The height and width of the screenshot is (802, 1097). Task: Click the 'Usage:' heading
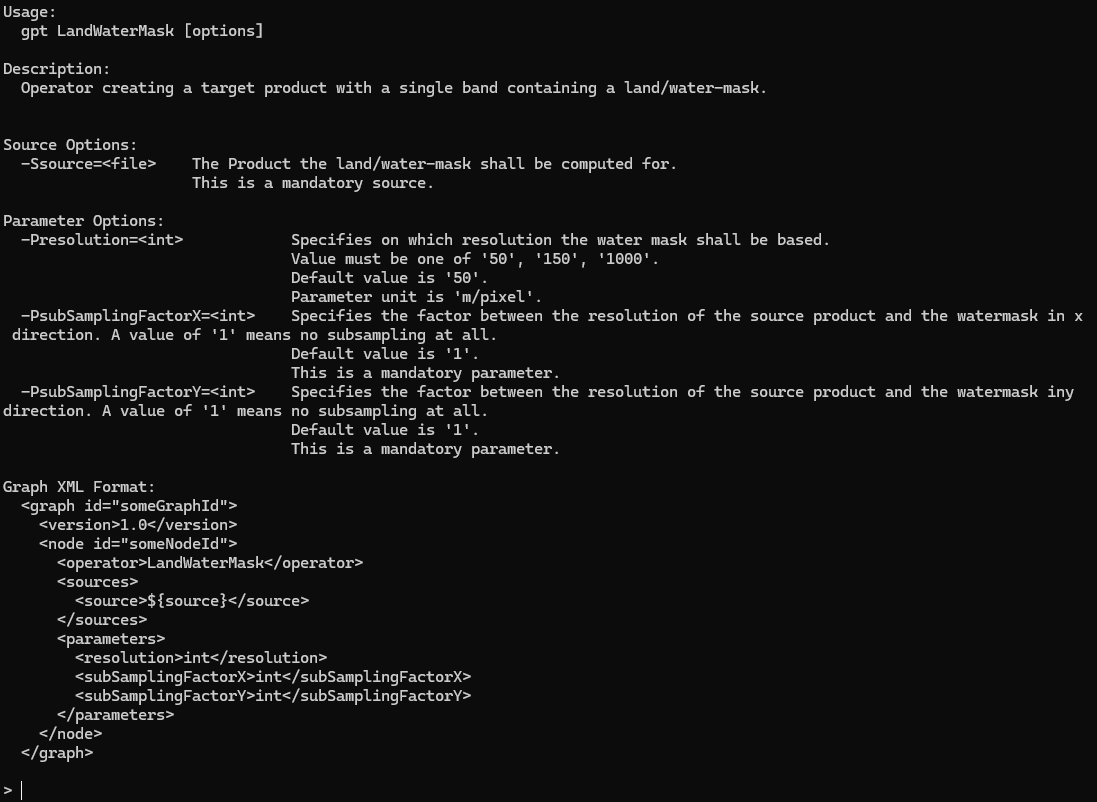[29, 12]
